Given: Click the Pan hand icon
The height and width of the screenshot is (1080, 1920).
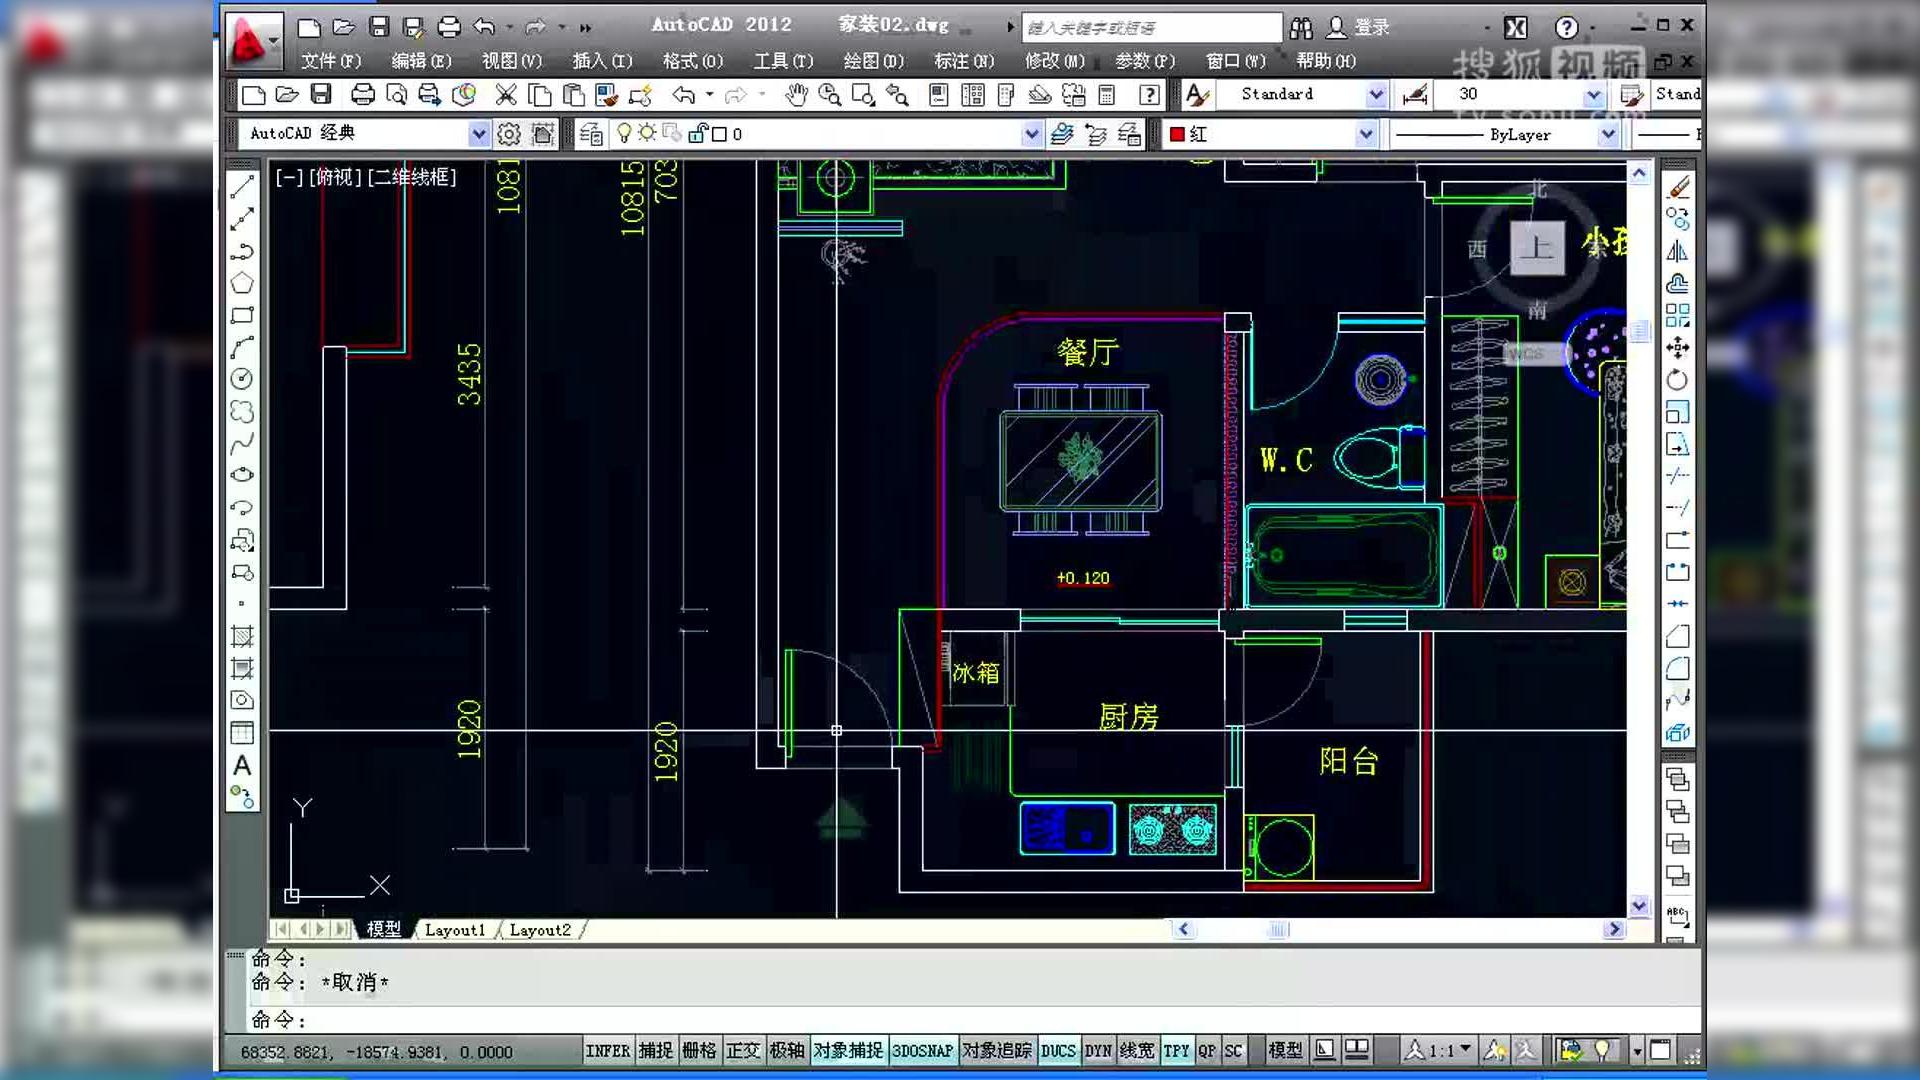Looking at the screenshot, I should click(x=795, y=95).
